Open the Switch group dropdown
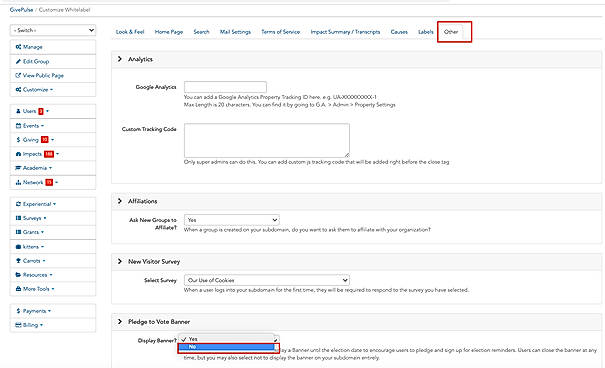605x368 pixels. [x=53, y=30]
